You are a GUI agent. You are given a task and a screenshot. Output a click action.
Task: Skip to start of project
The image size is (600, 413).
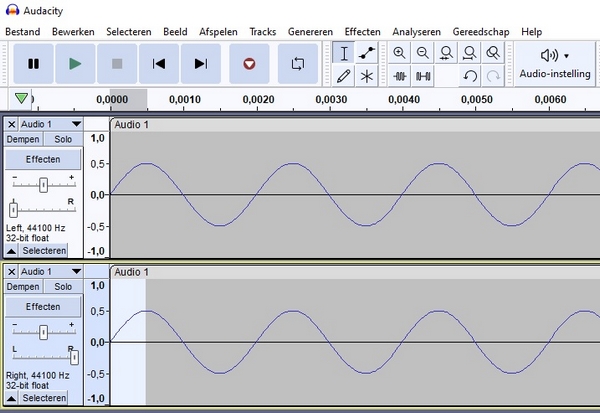point(159,64)
